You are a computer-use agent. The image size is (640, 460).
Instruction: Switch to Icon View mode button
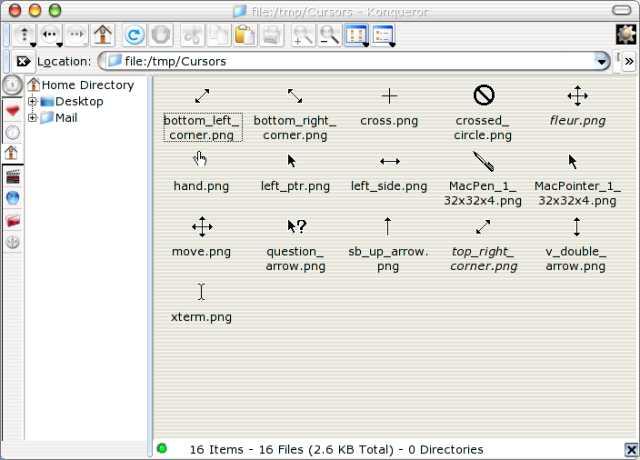tap(355, 35)
